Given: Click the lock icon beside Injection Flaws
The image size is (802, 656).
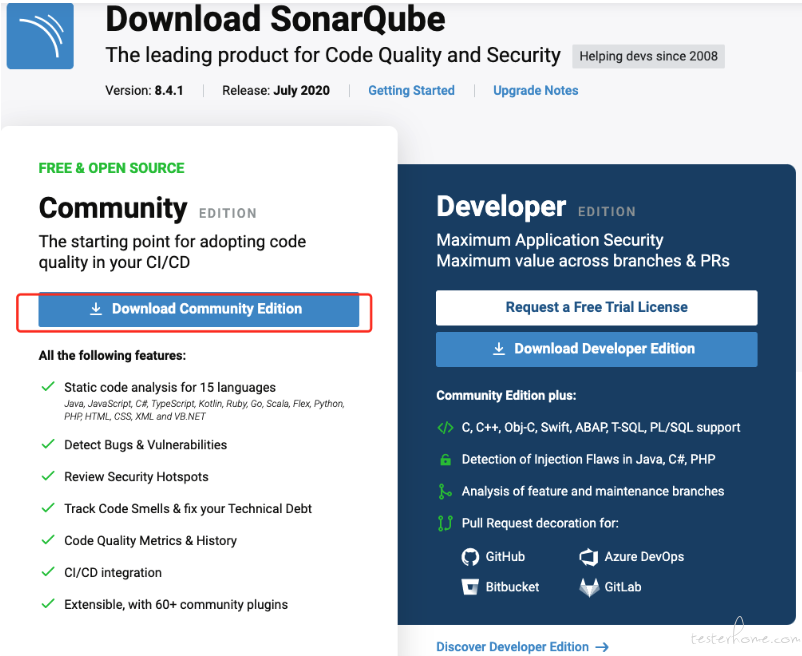Looking at the screenshot, I should 445,460.
